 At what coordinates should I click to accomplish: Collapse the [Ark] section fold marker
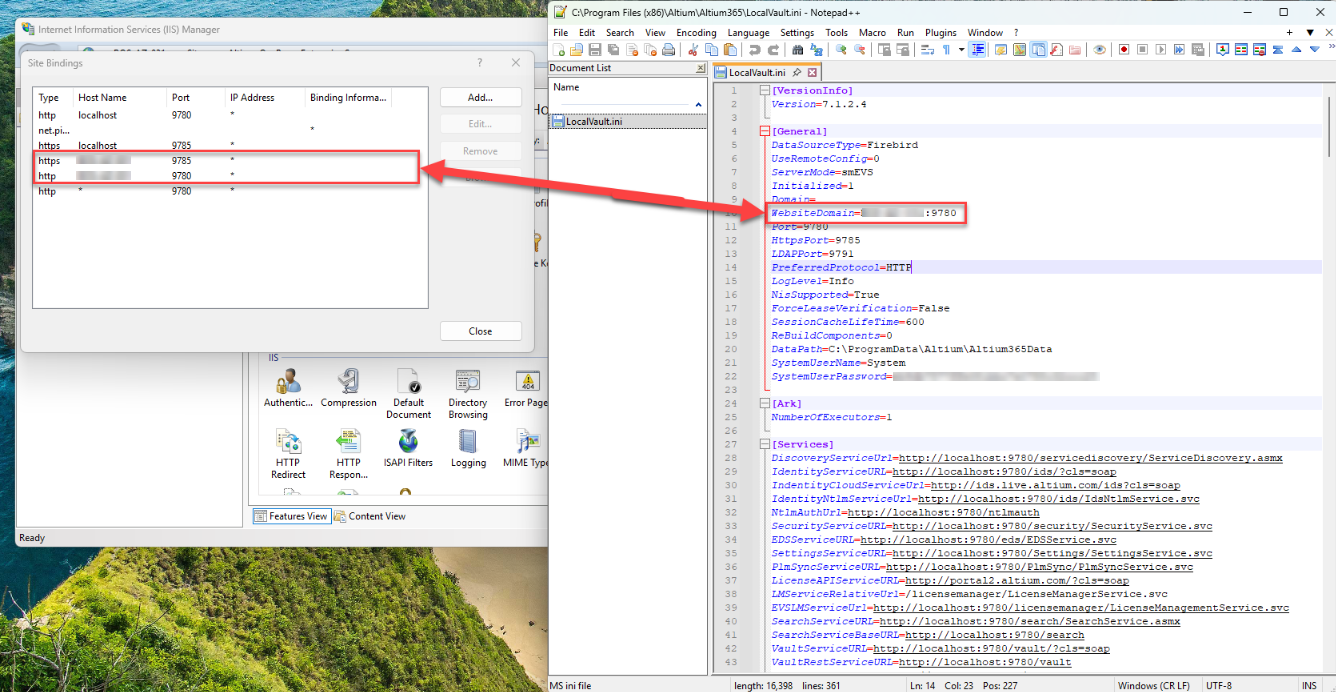(x=765, y=404)
